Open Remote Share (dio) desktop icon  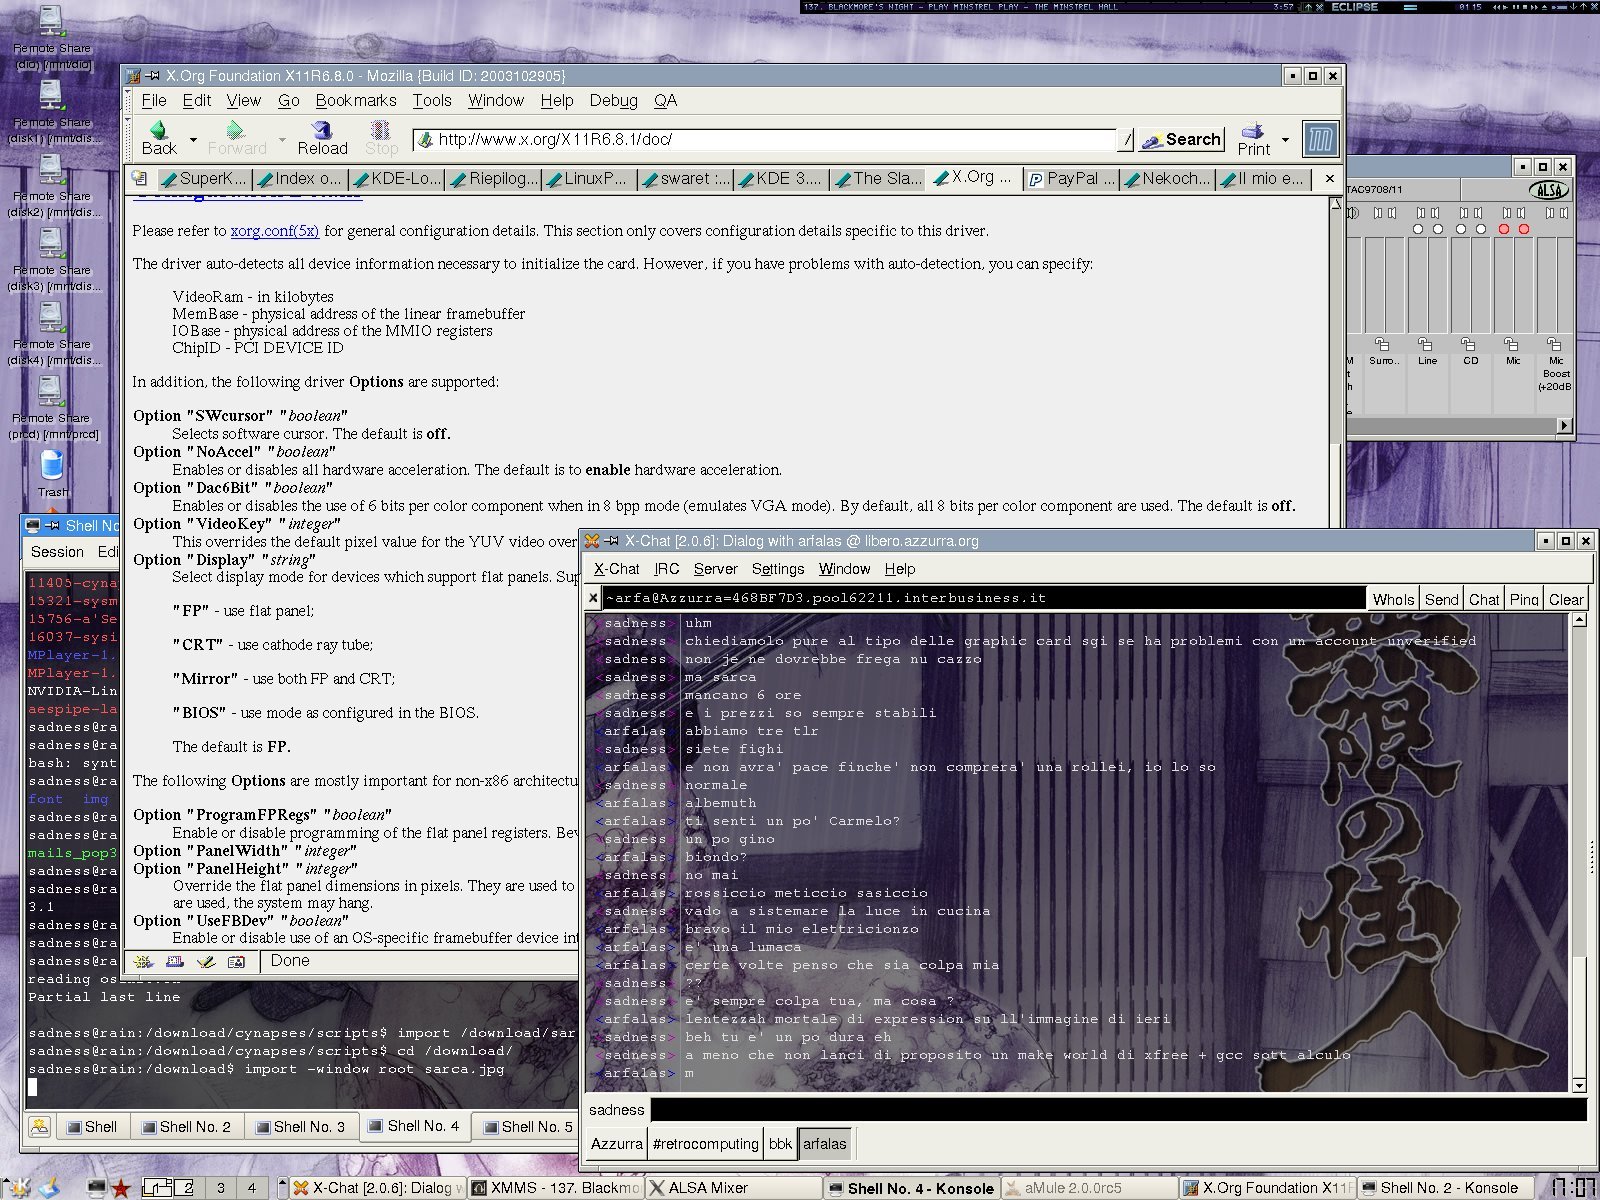point(52,39)
